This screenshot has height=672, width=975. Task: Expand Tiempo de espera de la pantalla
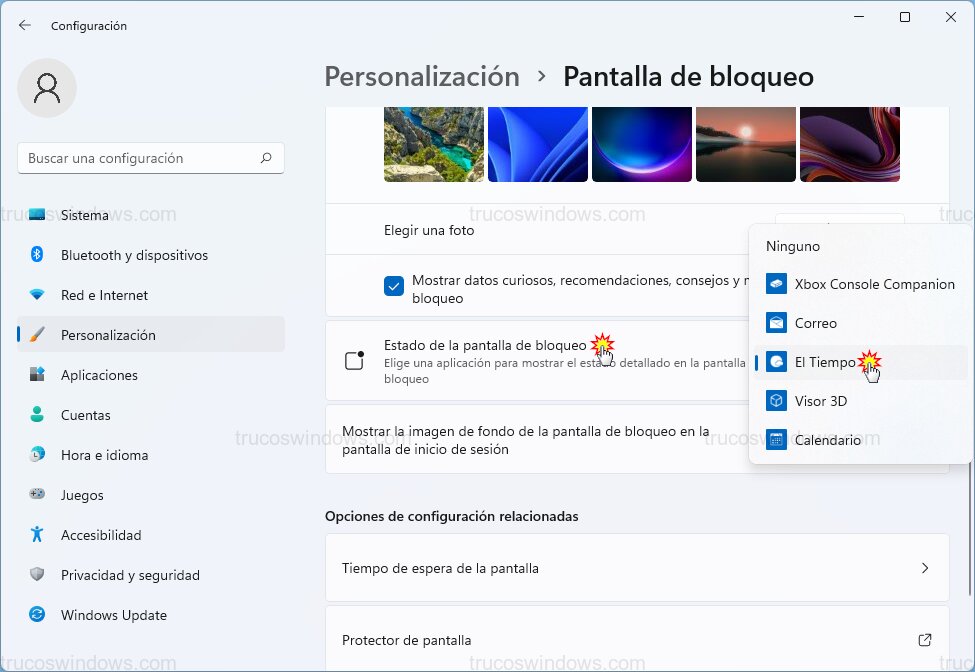point(637,568)
